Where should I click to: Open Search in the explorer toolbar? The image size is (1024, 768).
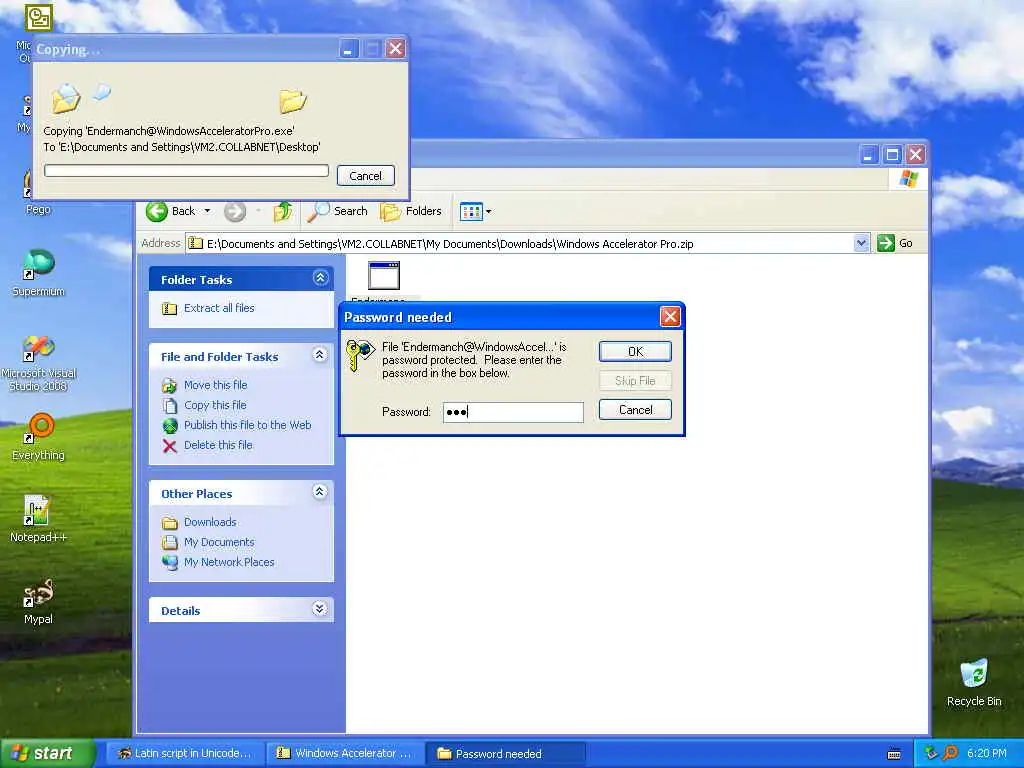338,211
